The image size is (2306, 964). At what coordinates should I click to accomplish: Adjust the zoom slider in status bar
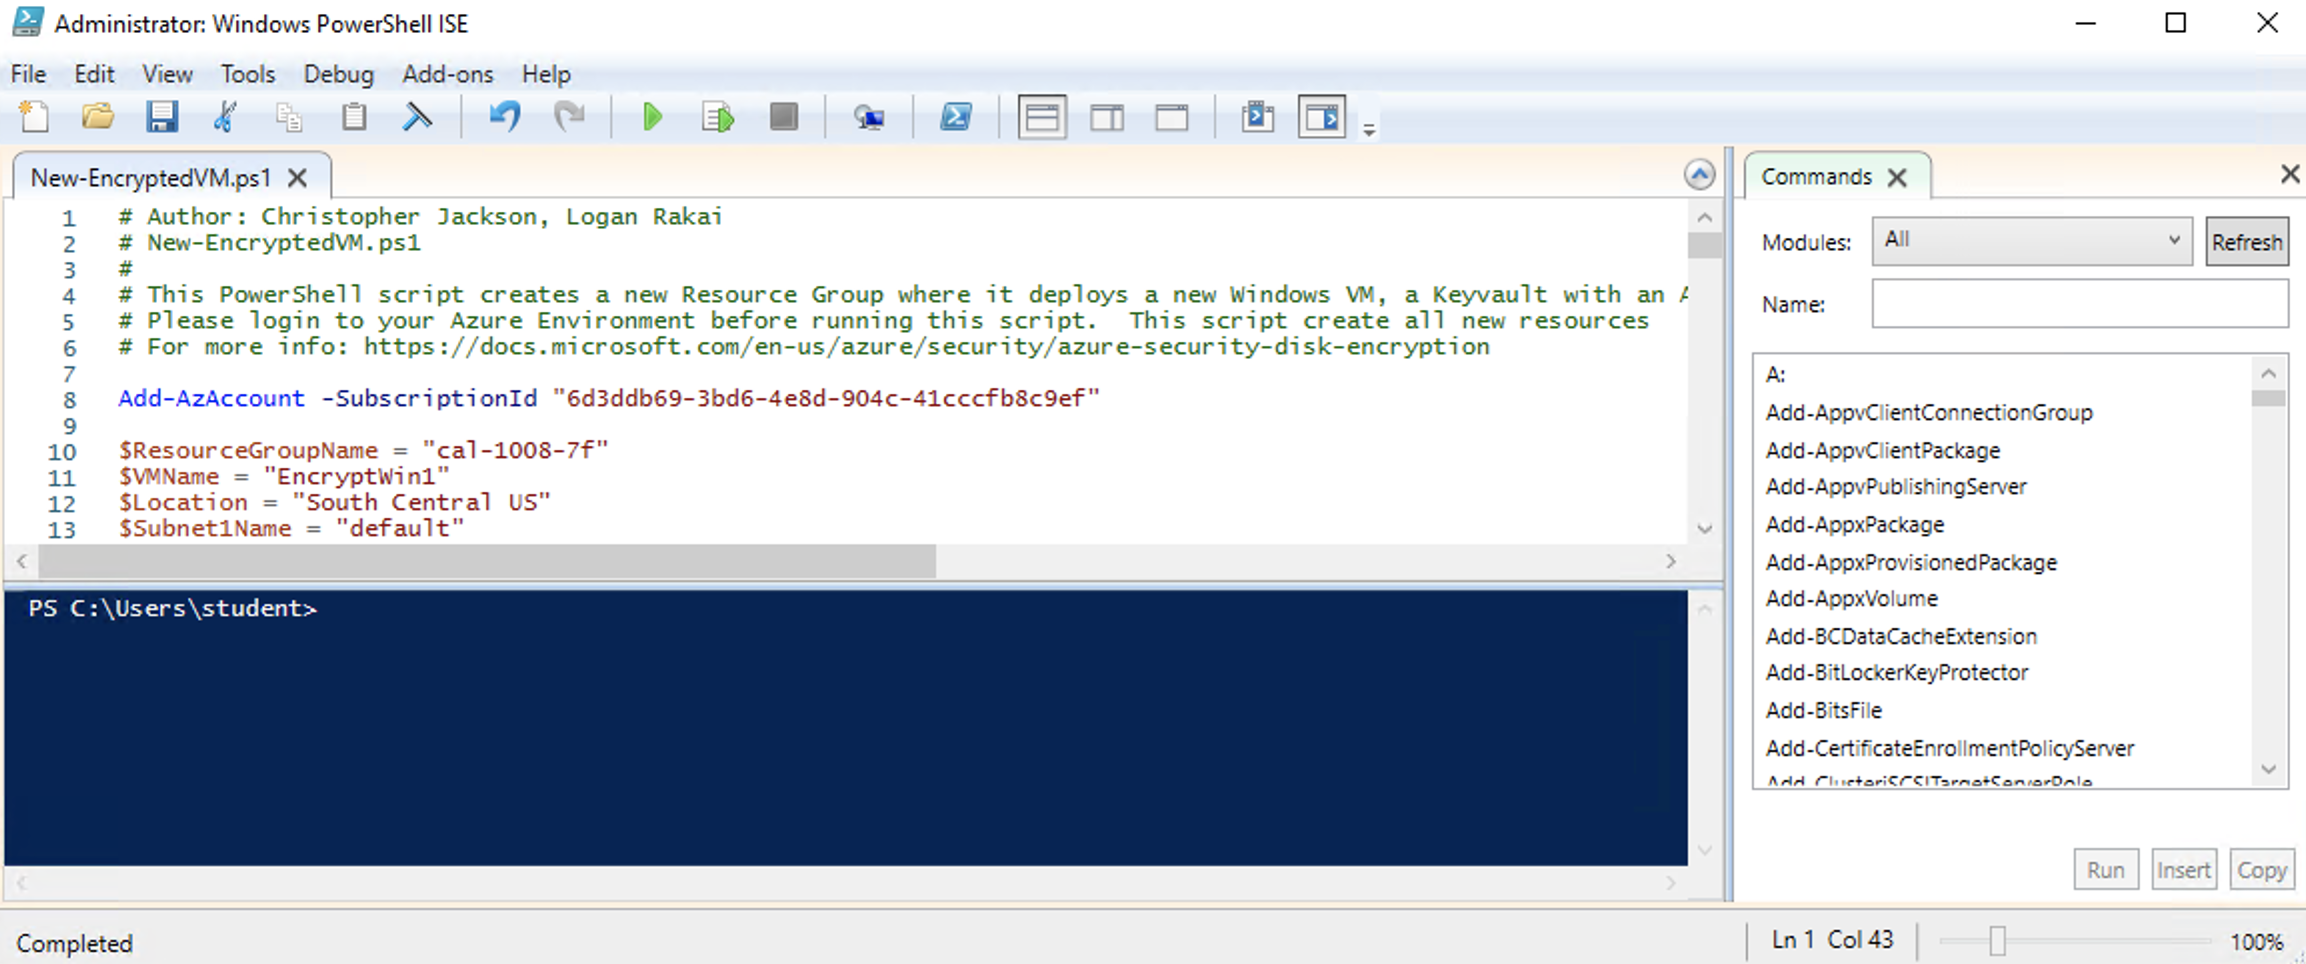pos(1997,941)
